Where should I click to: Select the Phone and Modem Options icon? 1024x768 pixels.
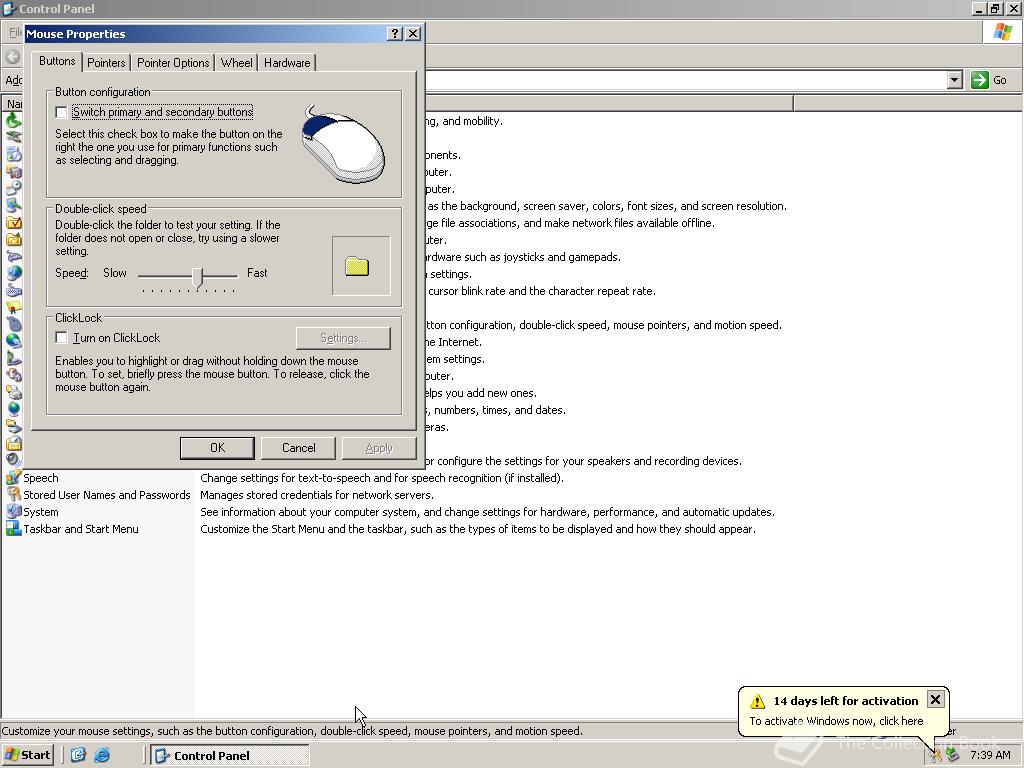pyautogui.click(x=14, y=359)
